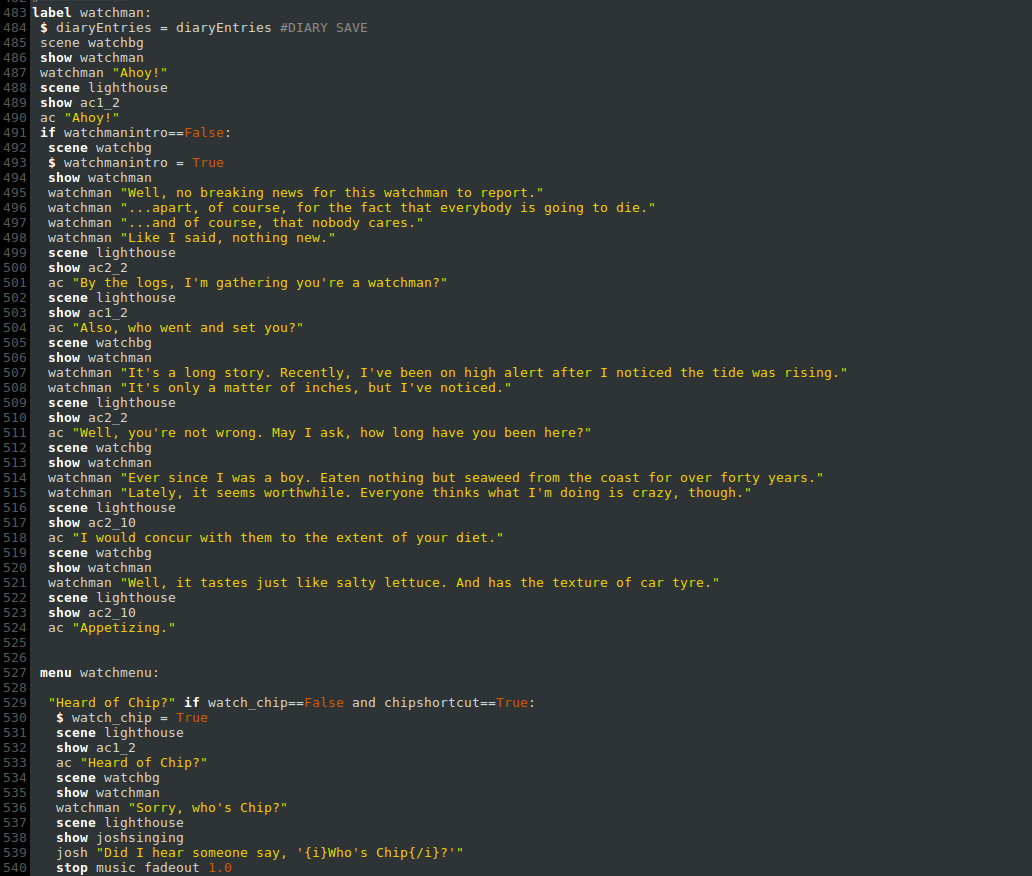Click the "Well, no breaking news" dialogue string
Image resolution: width=1032 pixels, height=876 pixels.
click(x=332, y=192)
